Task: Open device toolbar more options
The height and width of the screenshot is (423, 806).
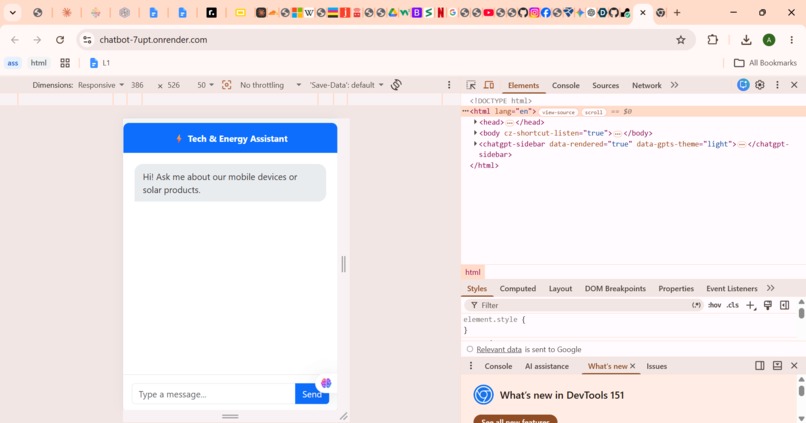Action: [449, 85]
